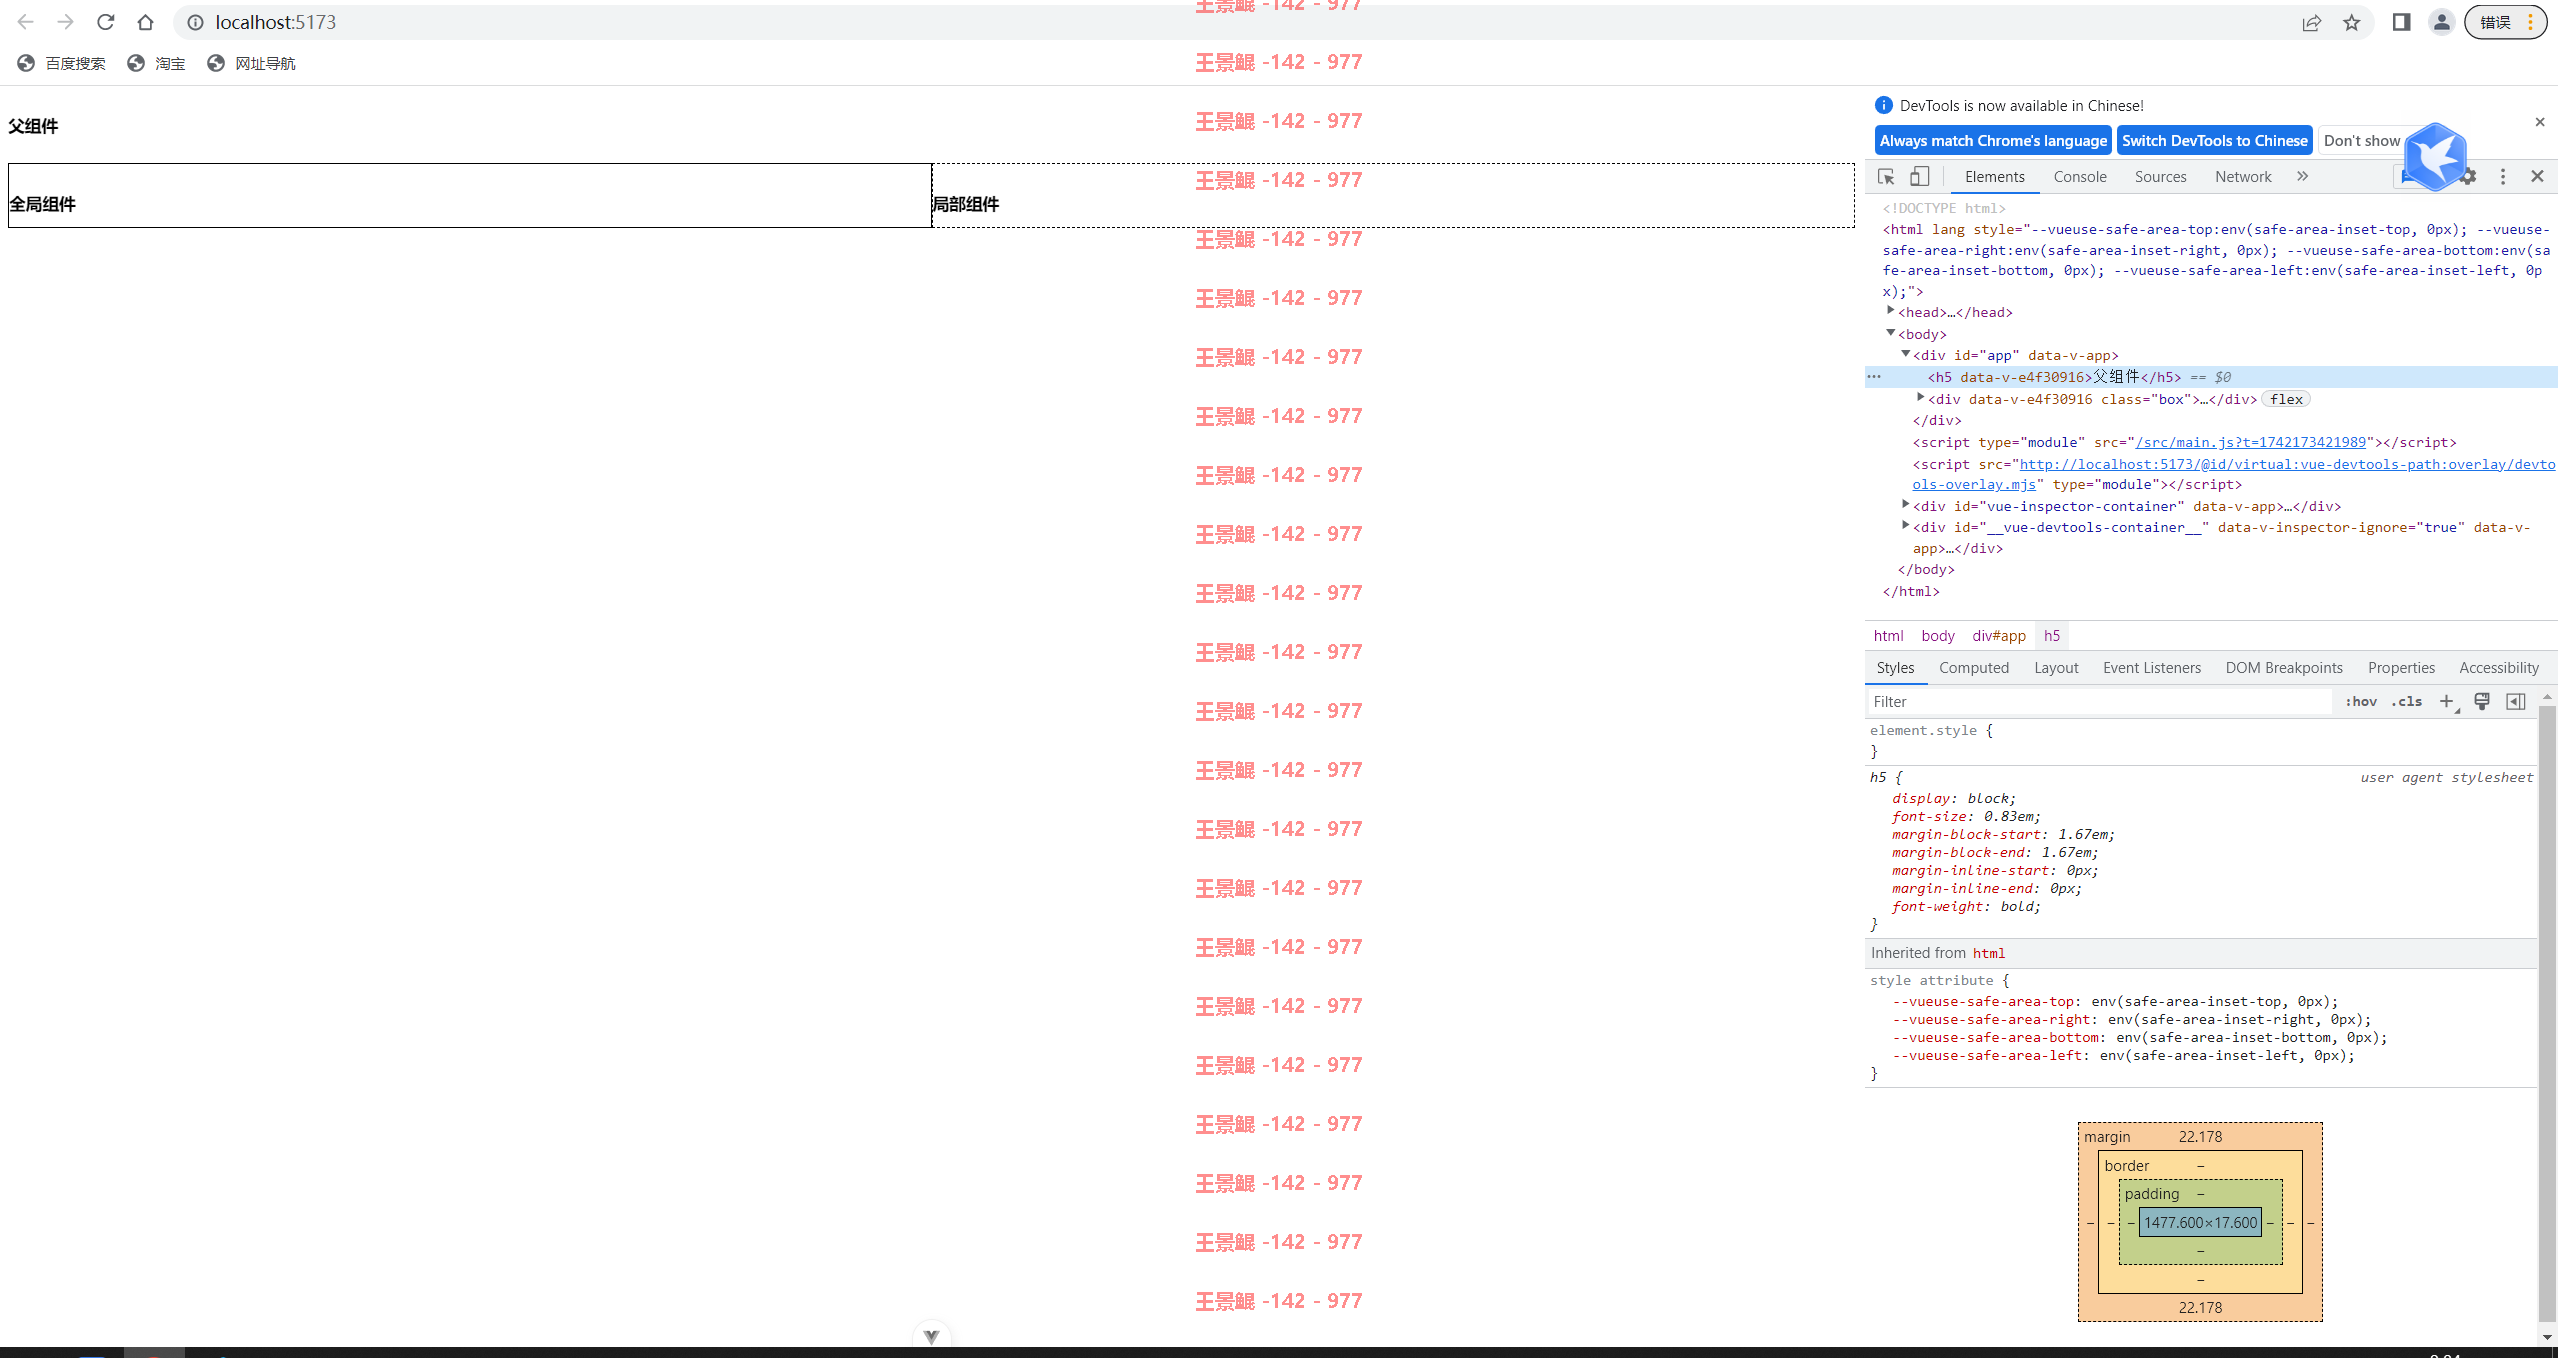Click the site info icon in address bar

[x=196, y=22]
